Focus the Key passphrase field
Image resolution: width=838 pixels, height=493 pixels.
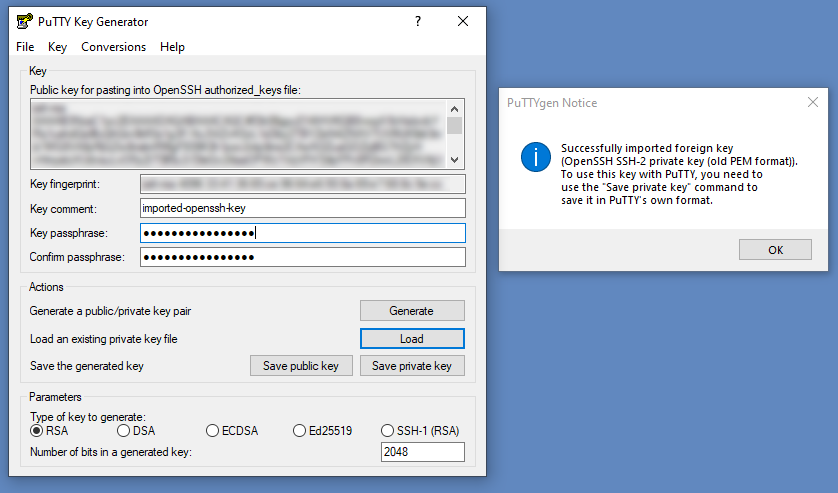(302, 233)
